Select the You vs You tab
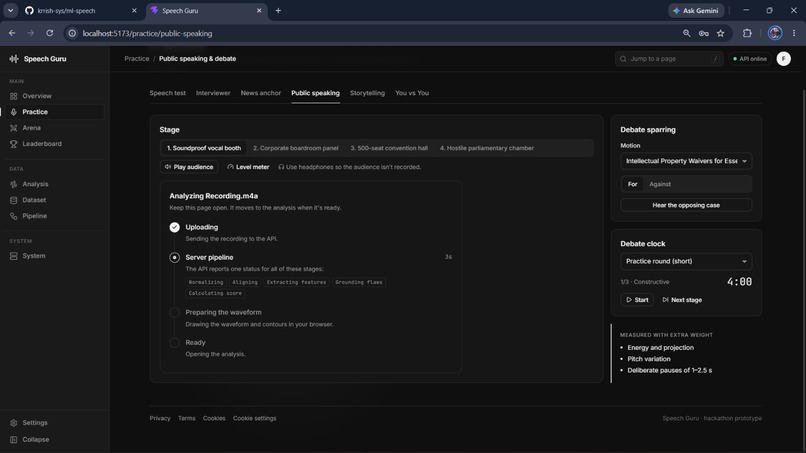Screen dimensions: 806x453 pos(412,93)
